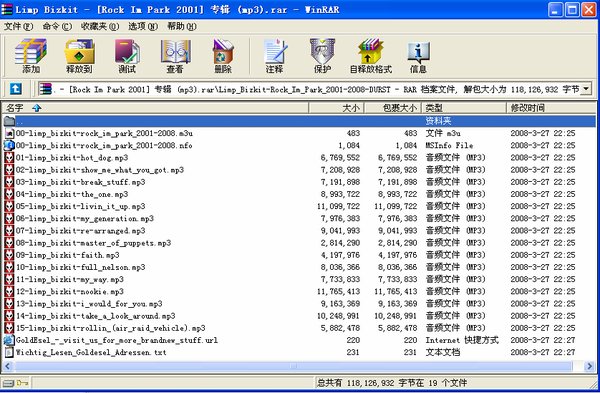Click the Wichtig_Lesen text file icon
The height and width of the screenshot is (393, 600).
pyautogui.click(x=9, y=352)
